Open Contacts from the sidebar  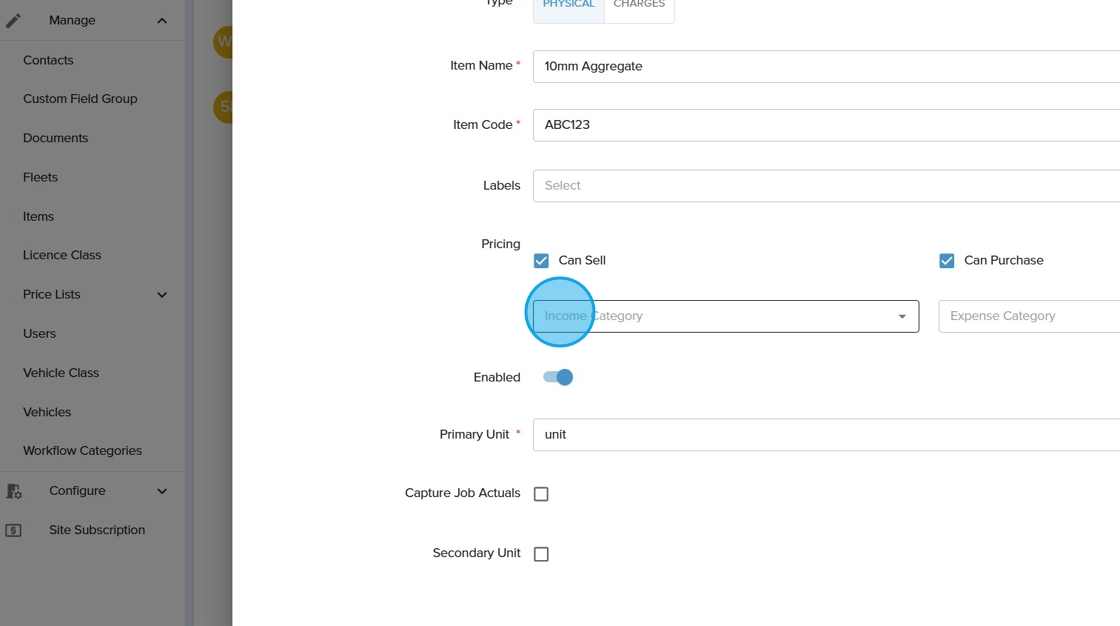tap(48, 60)
